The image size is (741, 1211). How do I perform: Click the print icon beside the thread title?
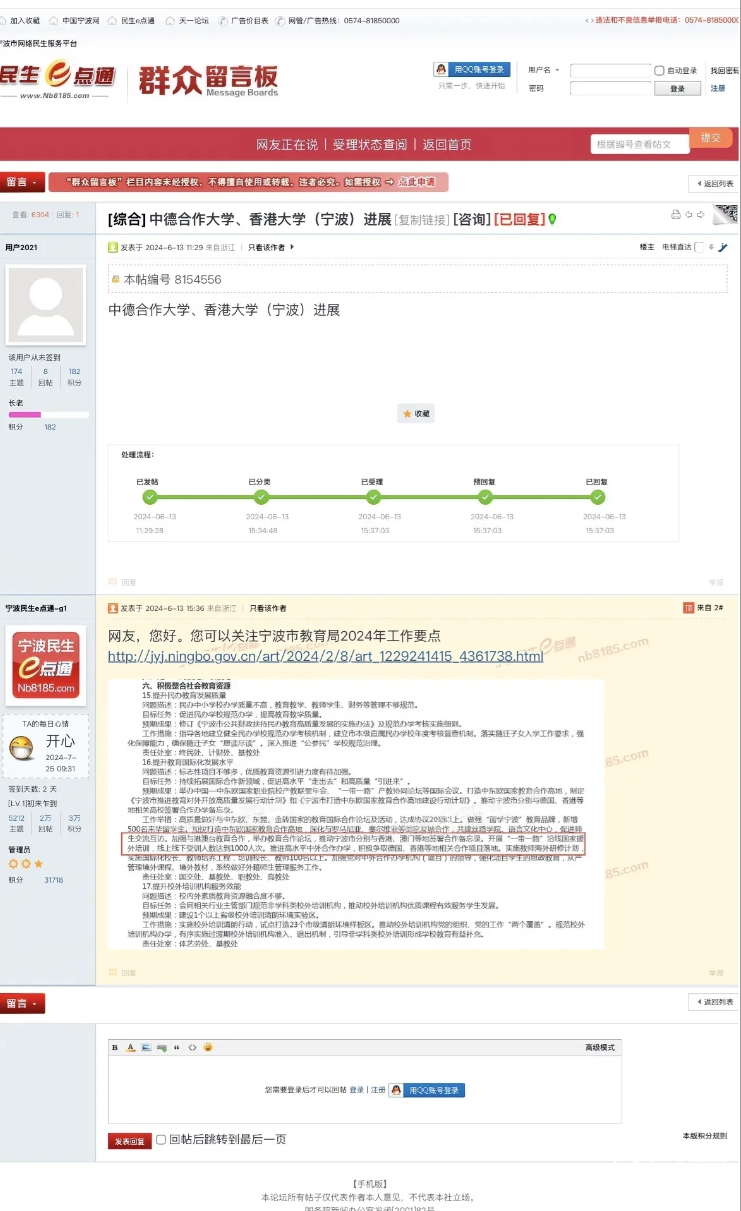click(676, 214)
